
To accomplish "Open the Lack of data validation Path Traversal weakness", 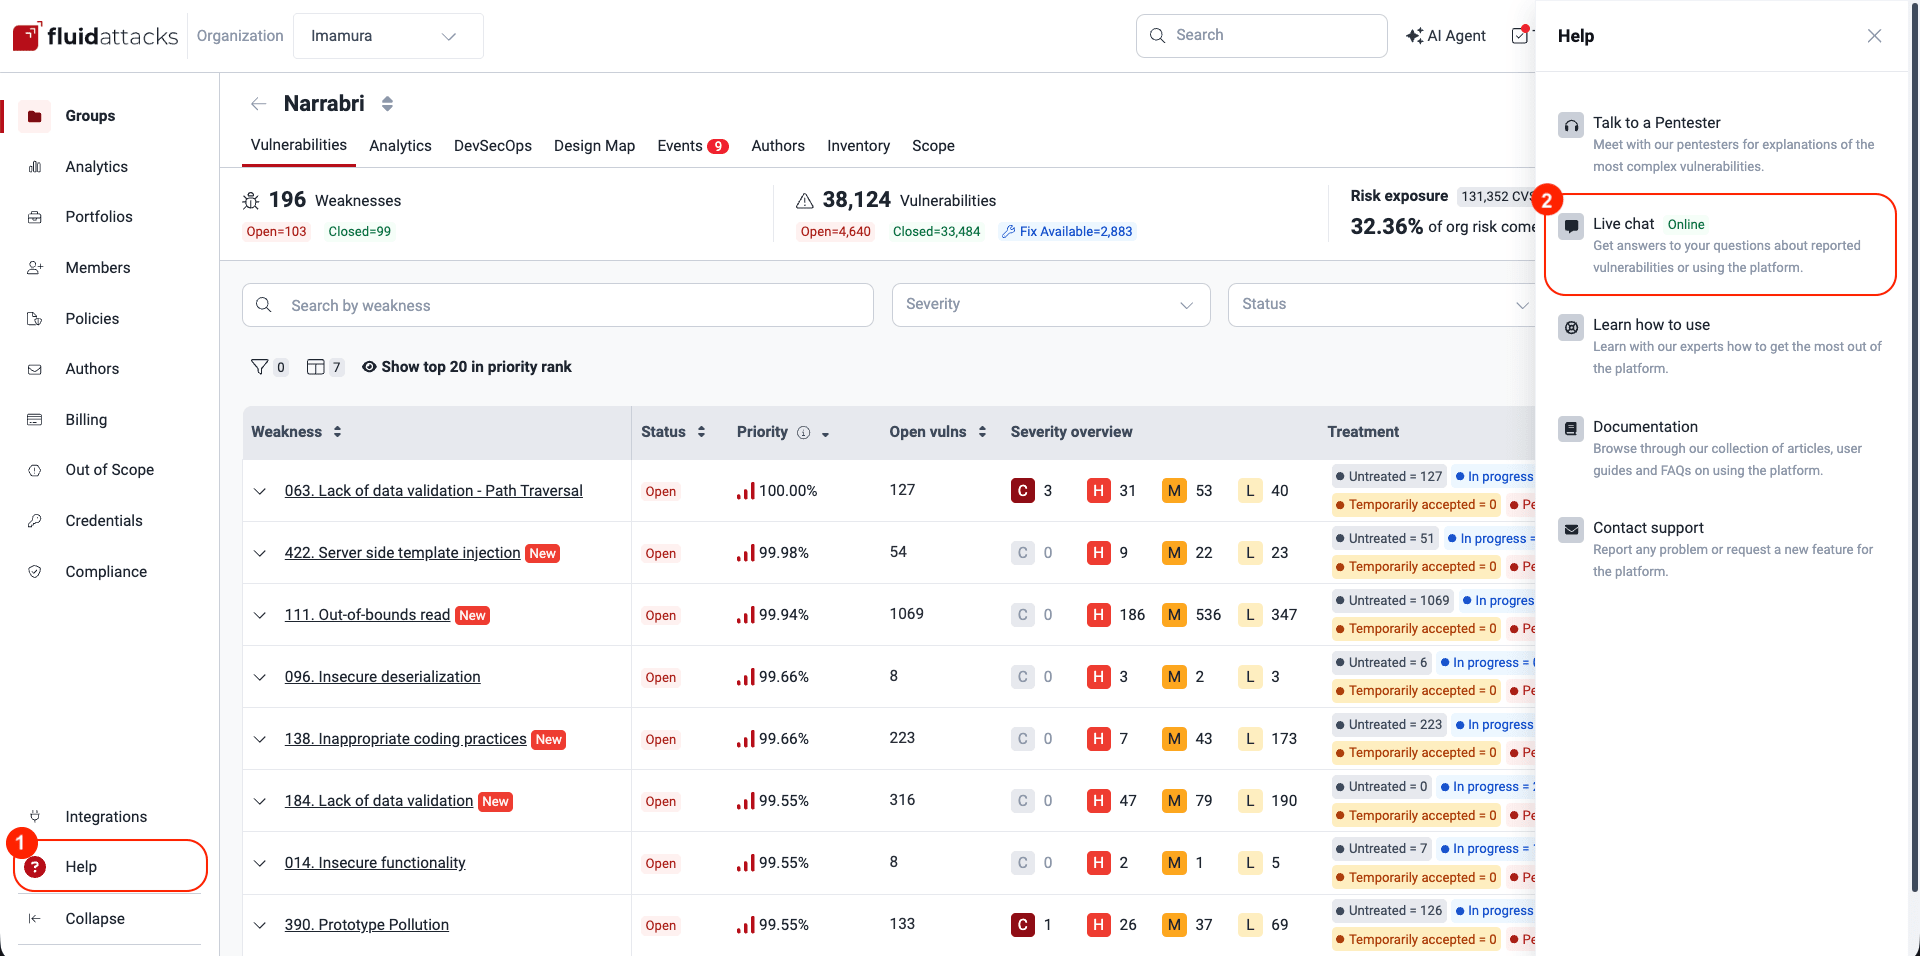I will [433, 490].
